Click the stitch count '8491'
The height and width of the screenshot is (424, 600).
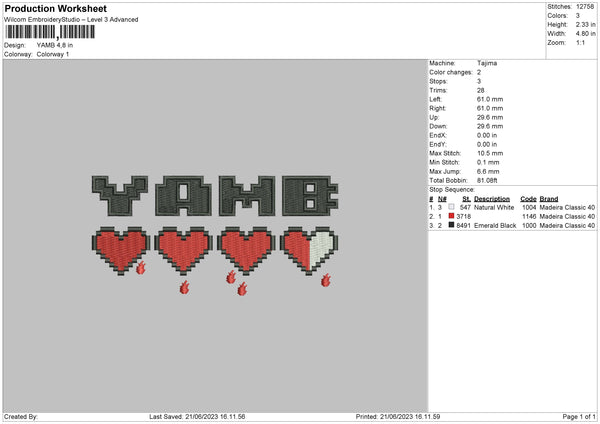pyautogui.click(x=463, y=225)
